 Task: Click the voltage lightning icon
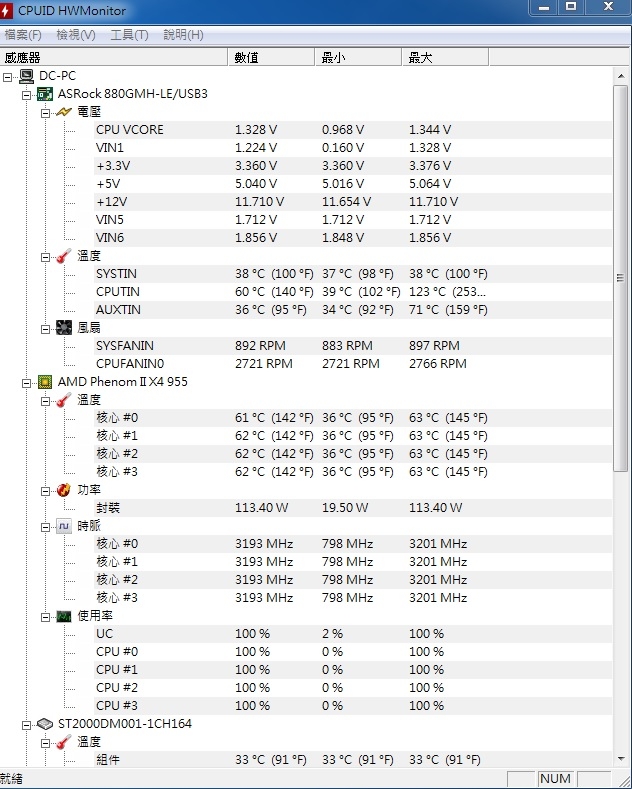(x=64, y=112)
